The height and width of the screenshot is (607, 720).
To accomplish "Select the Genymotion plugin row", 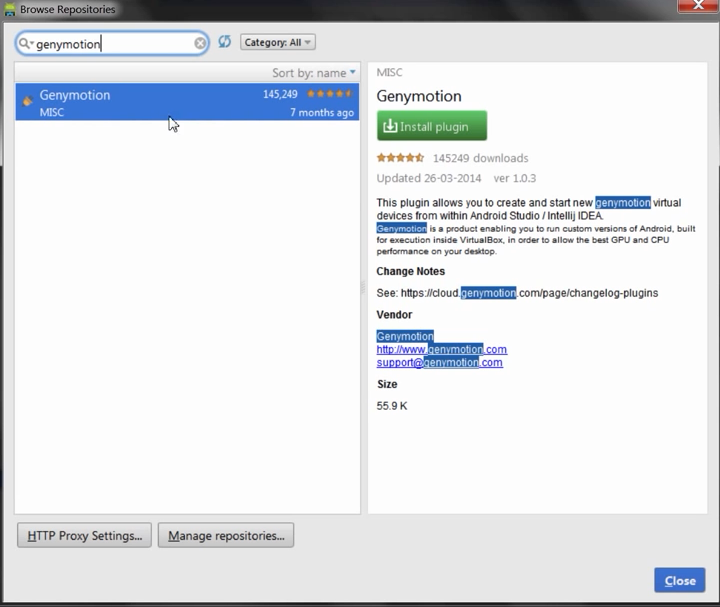I will pos(187,102).
